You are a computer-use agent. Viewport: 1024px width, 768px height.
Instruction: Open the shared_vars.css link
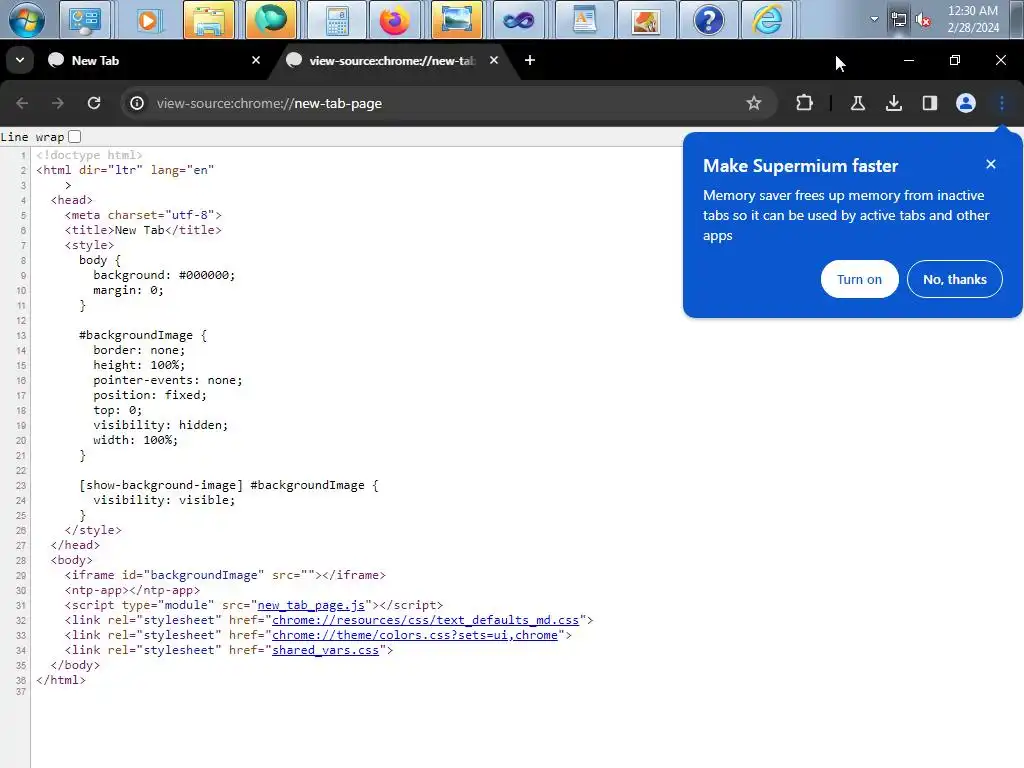pos(325,650)
